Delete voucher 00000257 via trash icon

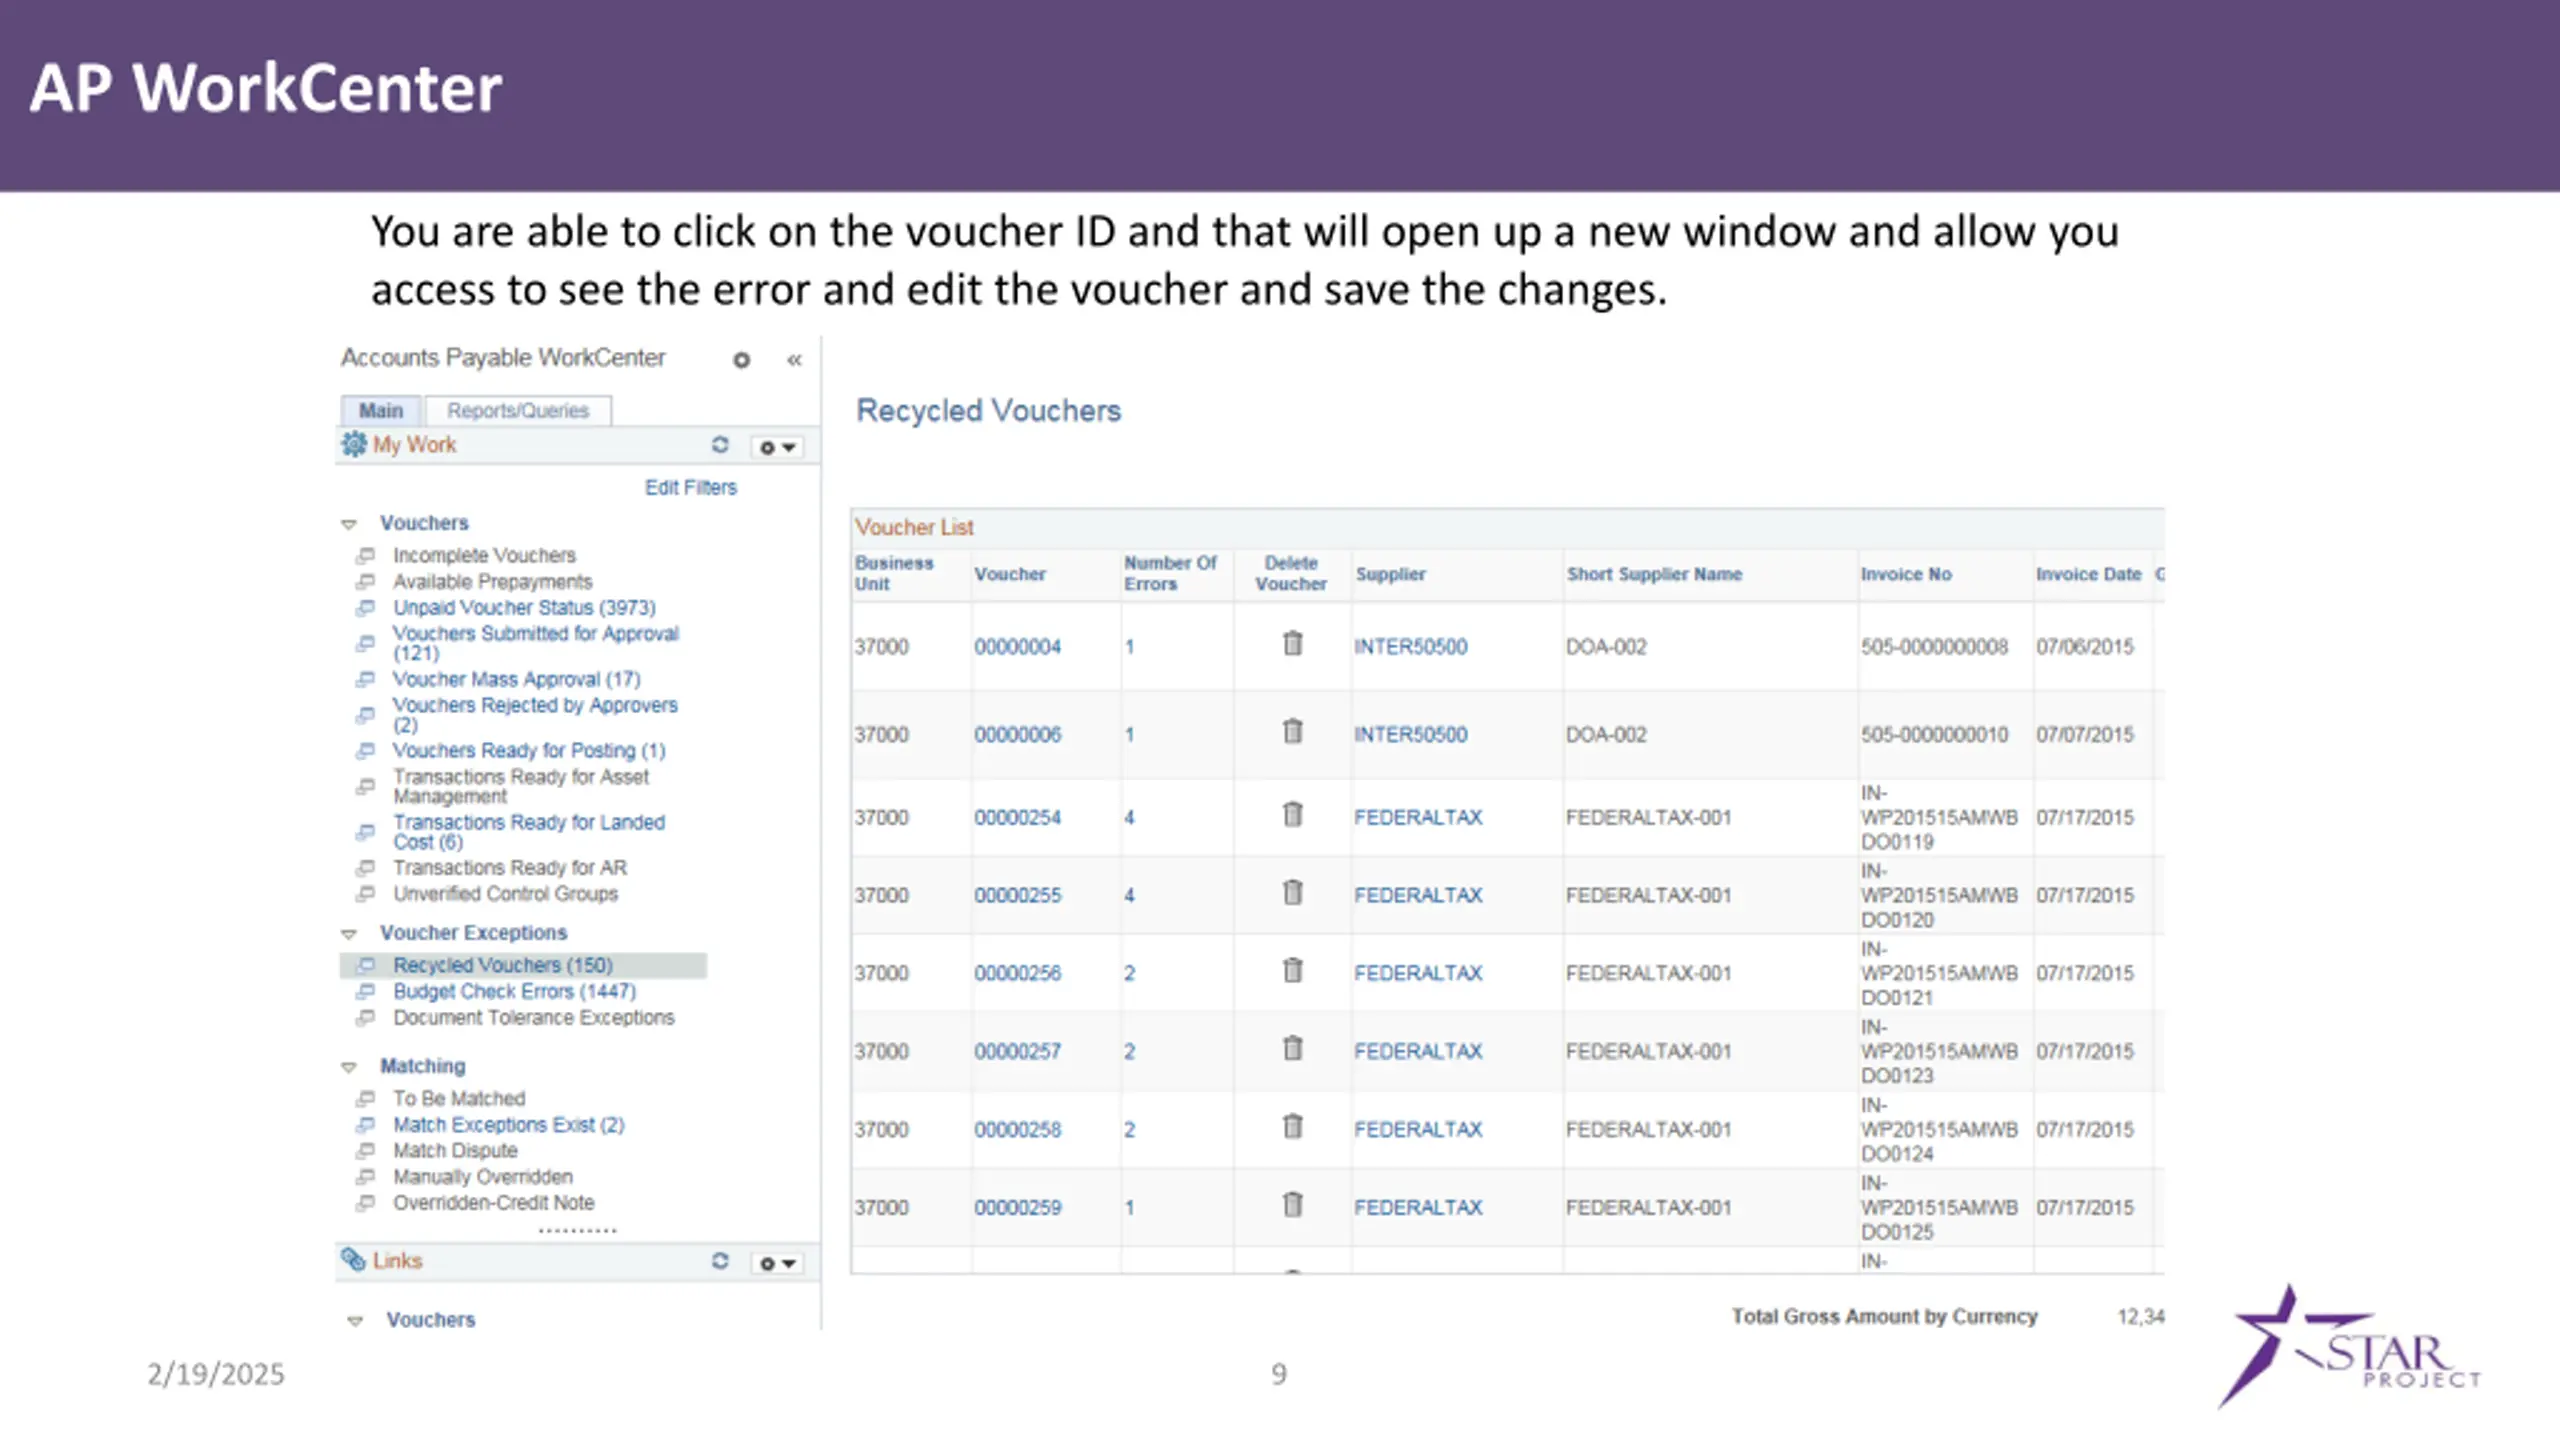1292,1048
